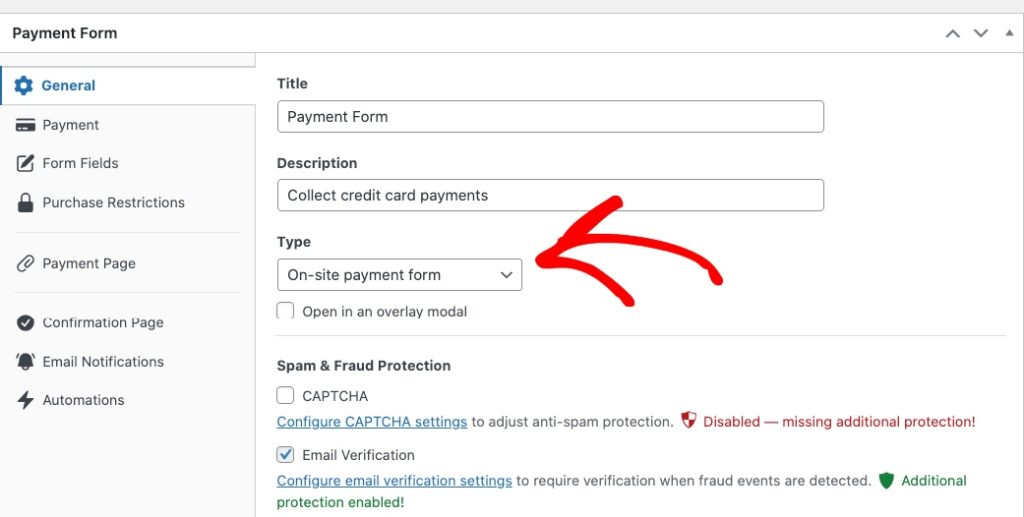Click the General gear icon
The height and width of the screenshot is (517, 1024).
click(24, 85)
